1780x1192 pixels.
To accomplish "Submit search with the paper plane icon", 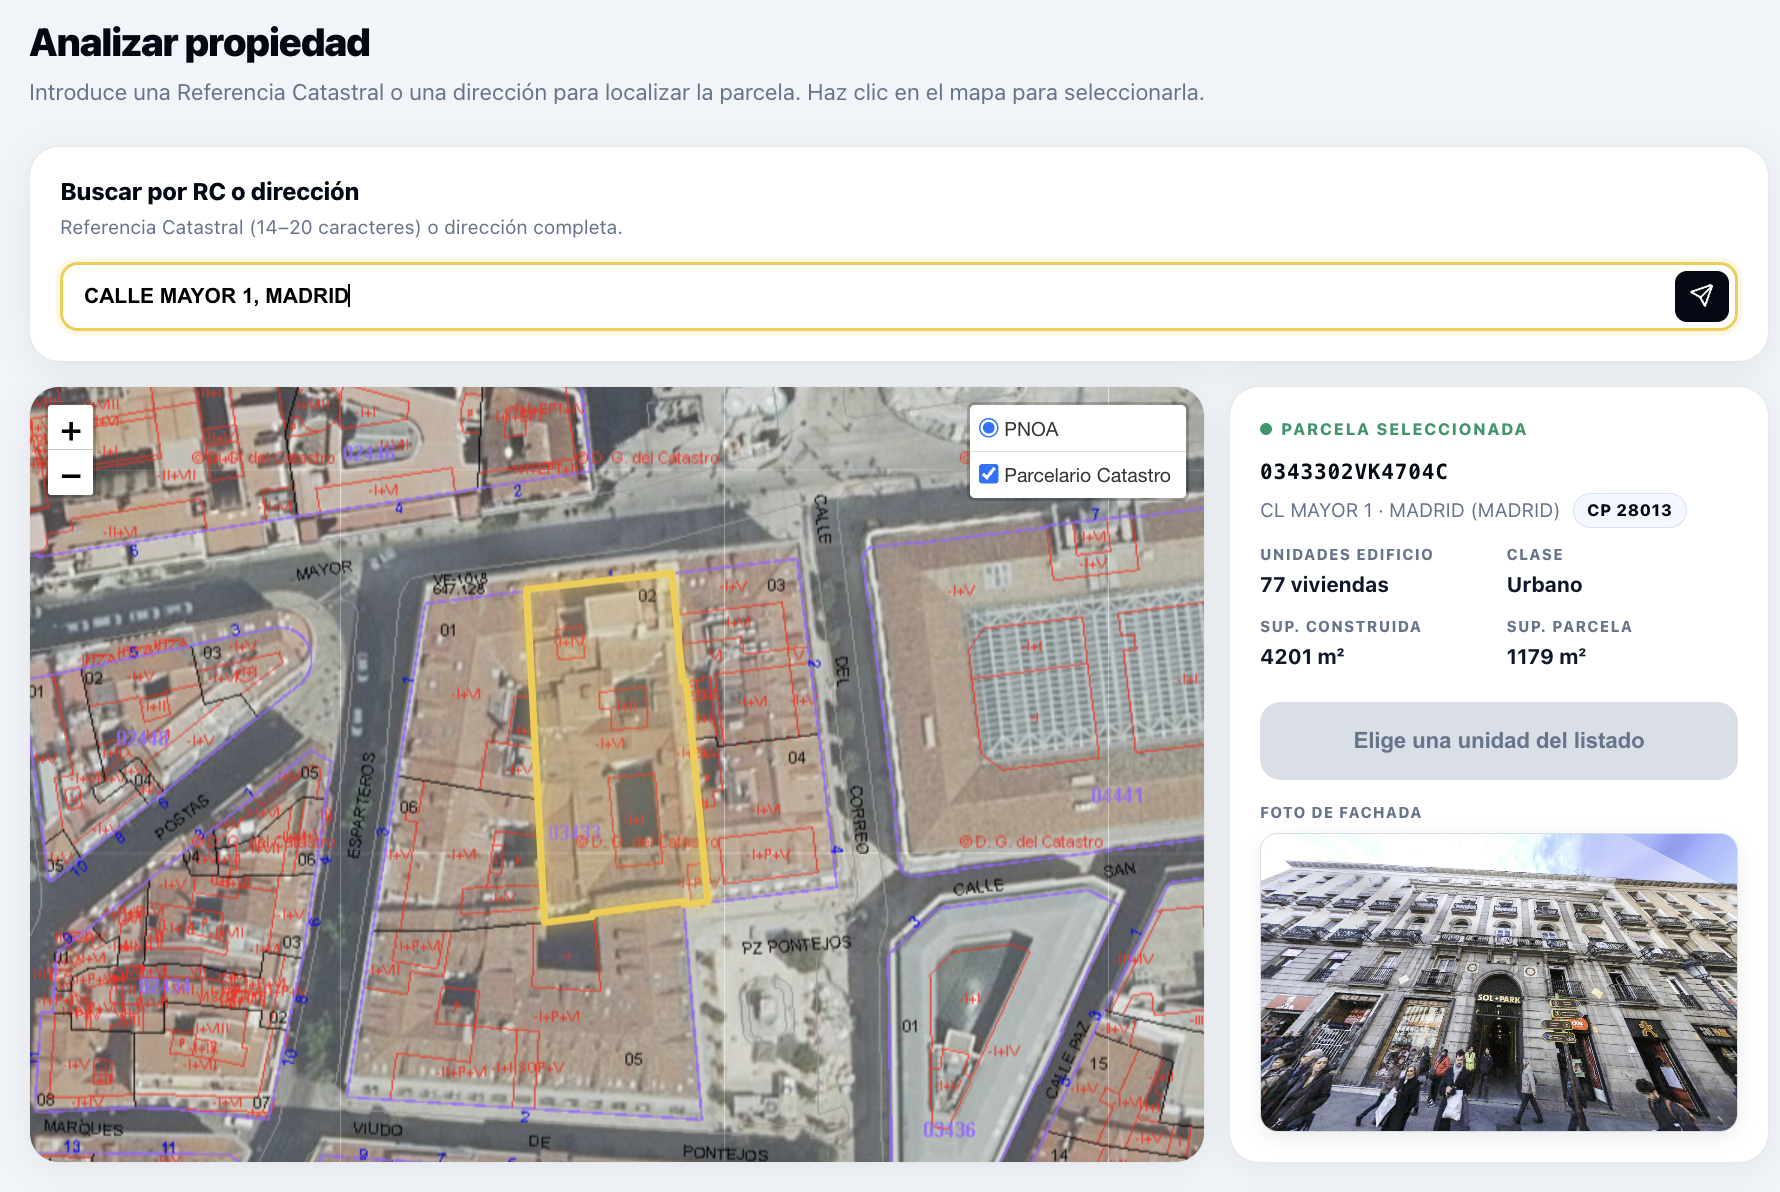I will pyautogui.click(x=1701, y=296).
